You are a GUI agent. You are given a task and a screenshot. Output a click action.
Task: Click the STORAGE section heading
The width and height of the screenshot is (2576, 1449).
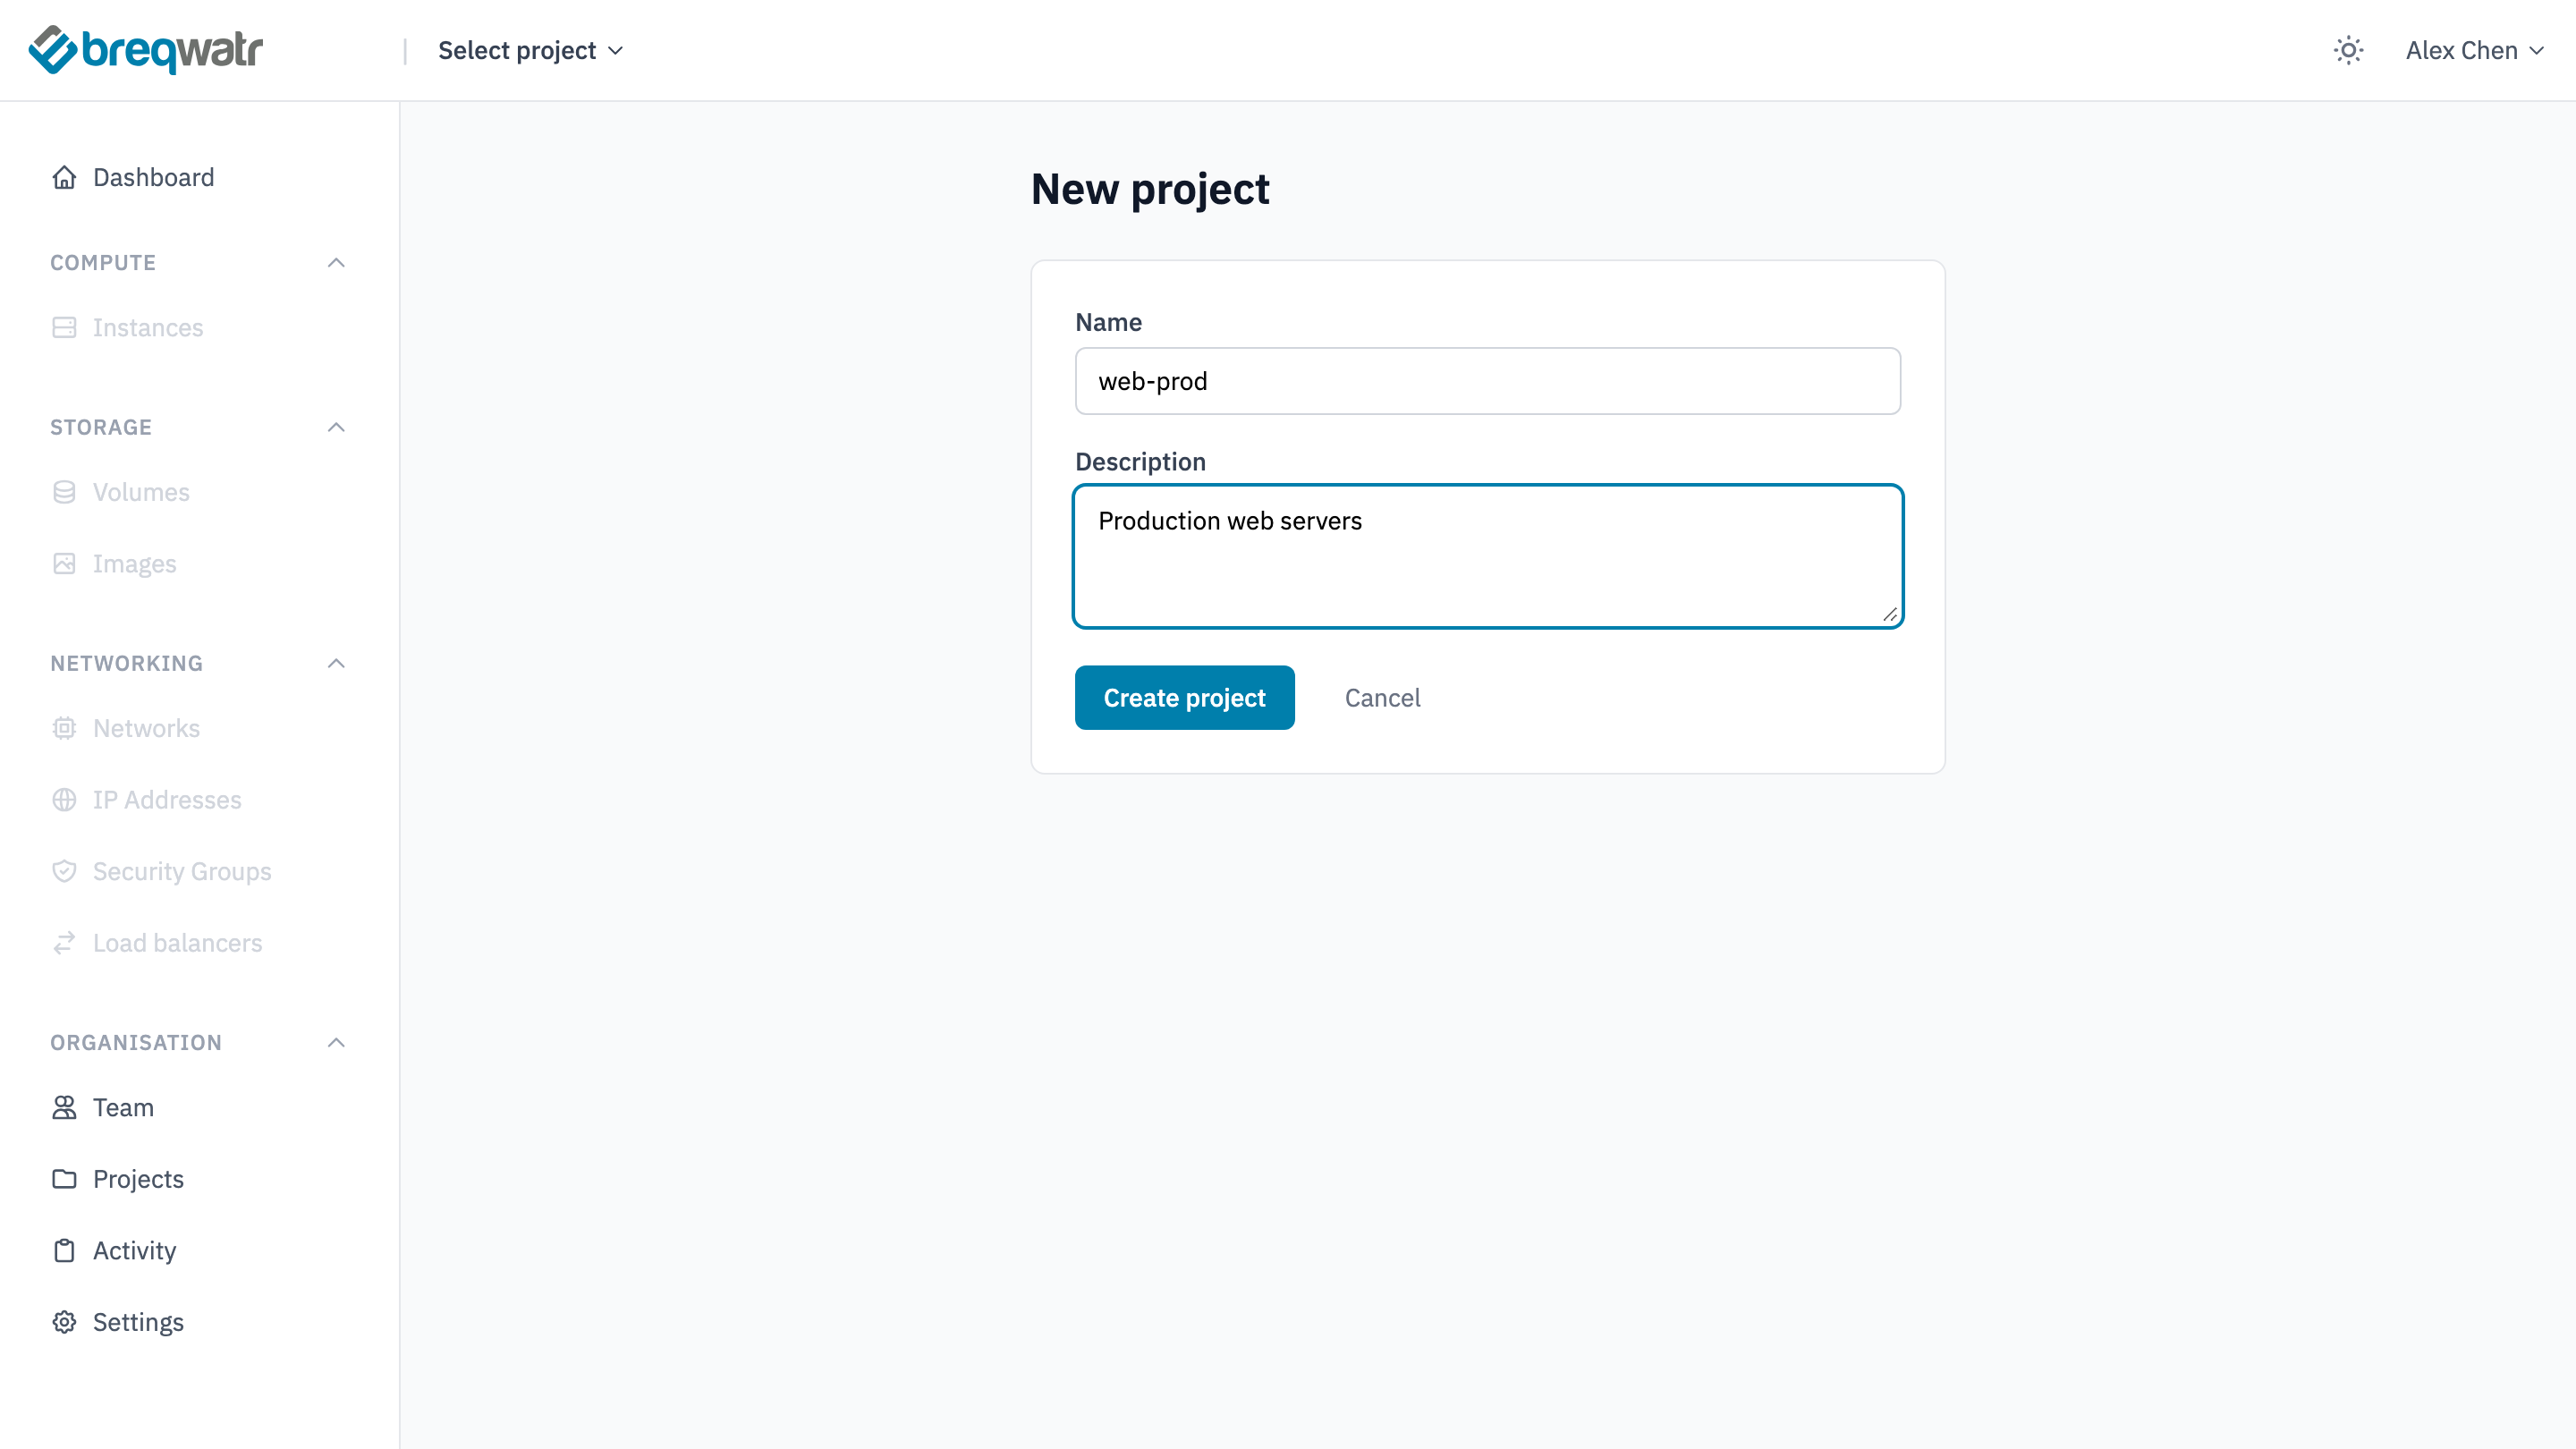[x=101, y=427]
